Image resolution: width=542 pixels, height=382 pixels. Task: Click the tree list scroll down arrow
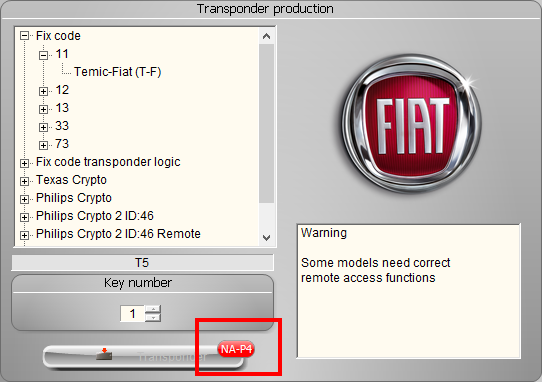click(266, 238)
